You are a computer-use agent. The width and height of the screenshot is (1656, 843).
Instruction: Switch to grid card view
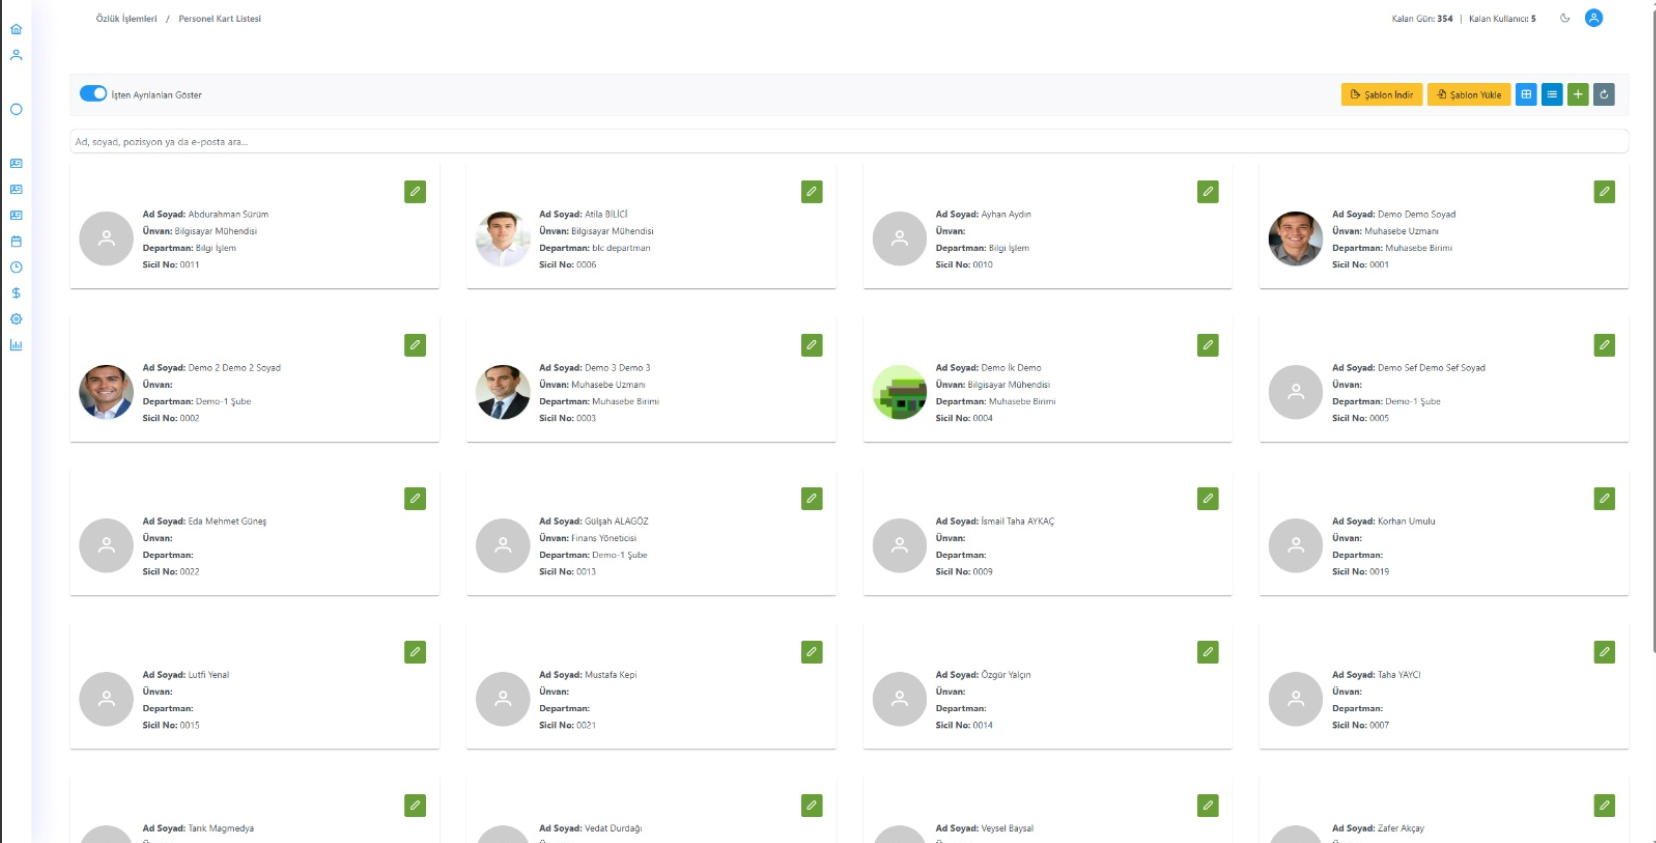[1526, 95]
